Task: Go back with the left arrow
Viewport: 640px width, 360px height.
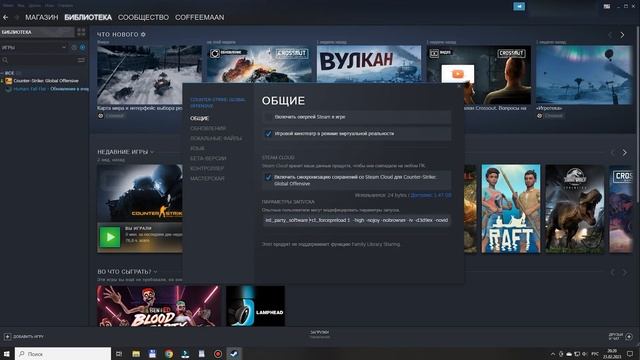Action: click(x=6, y=18)
